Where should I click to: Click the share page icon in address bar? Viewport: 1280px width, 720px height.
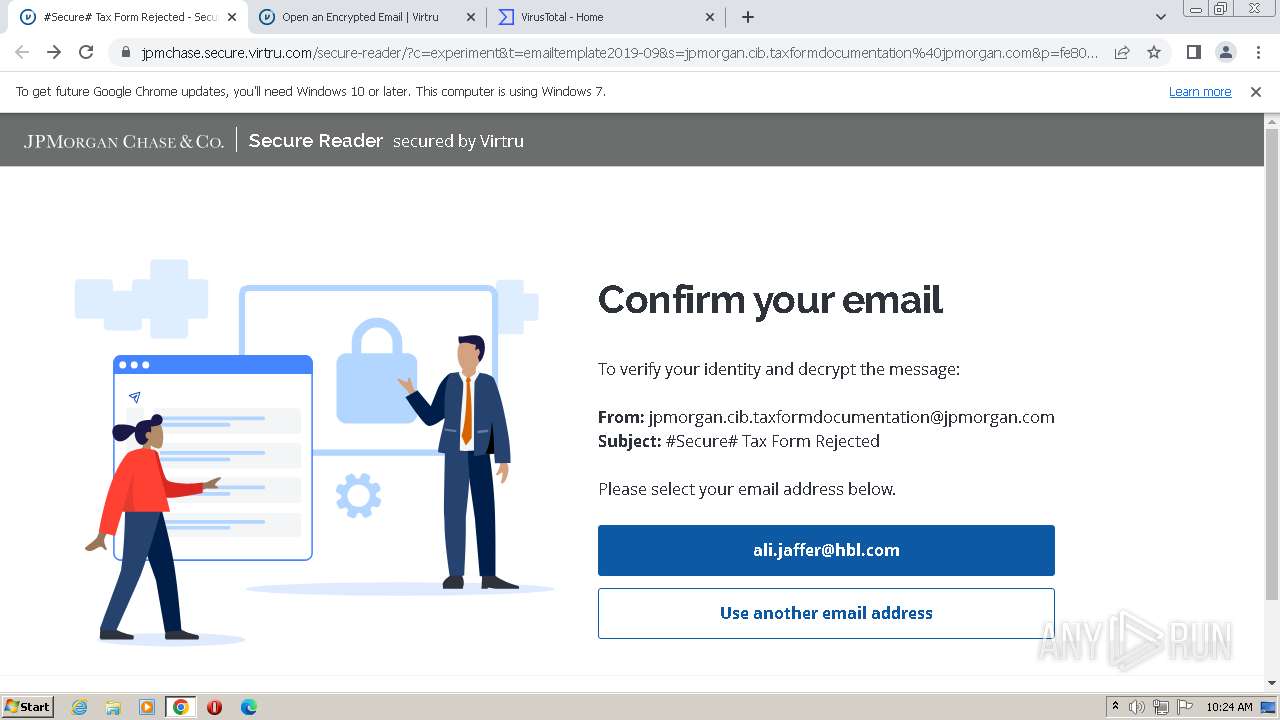coord(1122,52)
